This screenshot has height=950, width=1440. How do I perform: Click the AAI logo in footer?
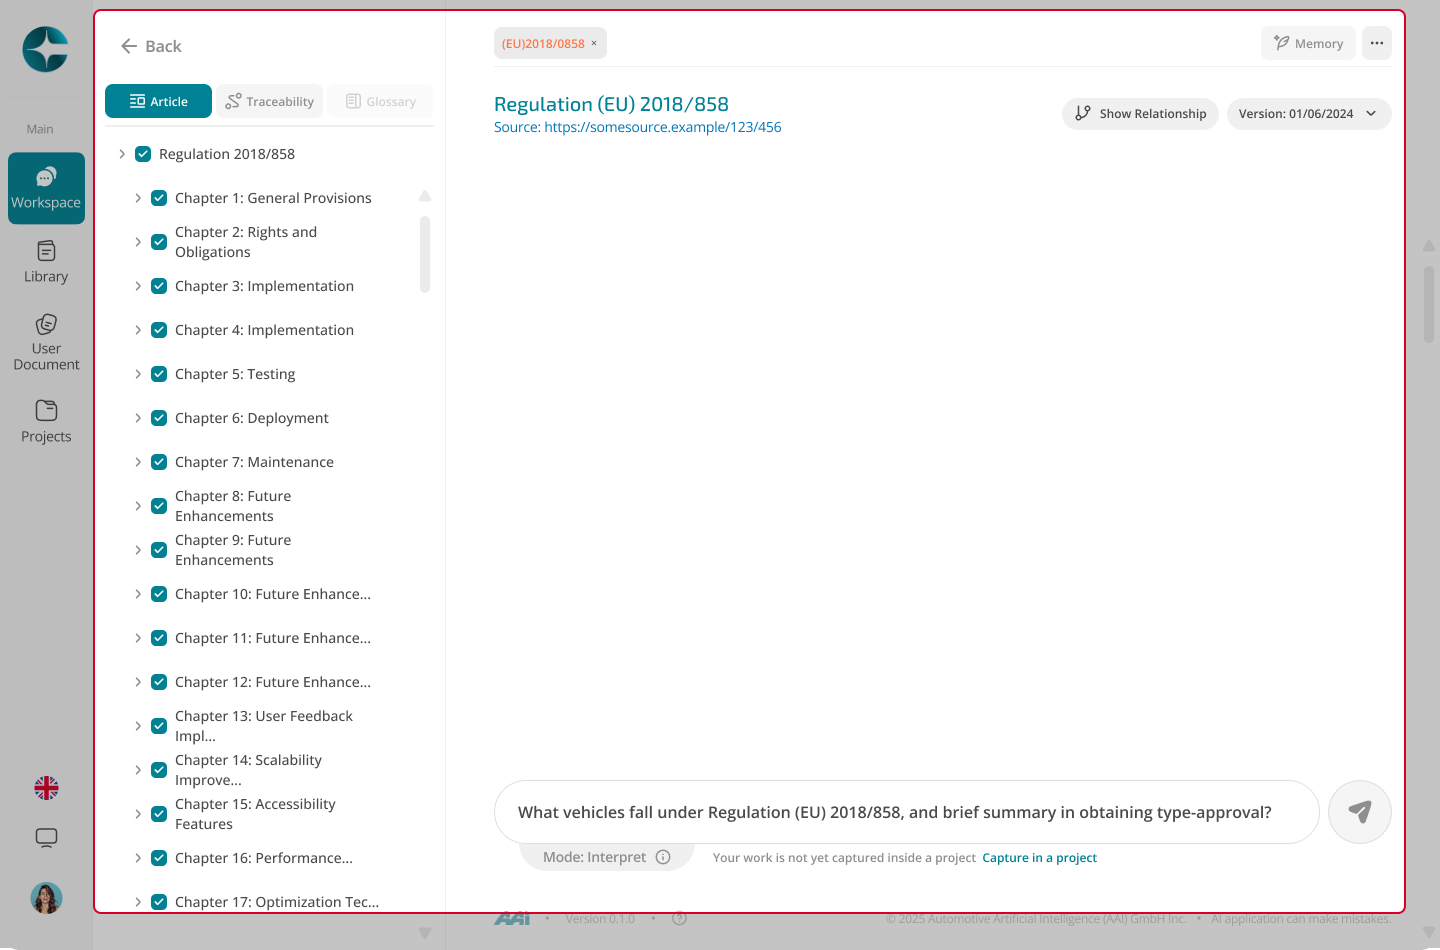point(512,918)
